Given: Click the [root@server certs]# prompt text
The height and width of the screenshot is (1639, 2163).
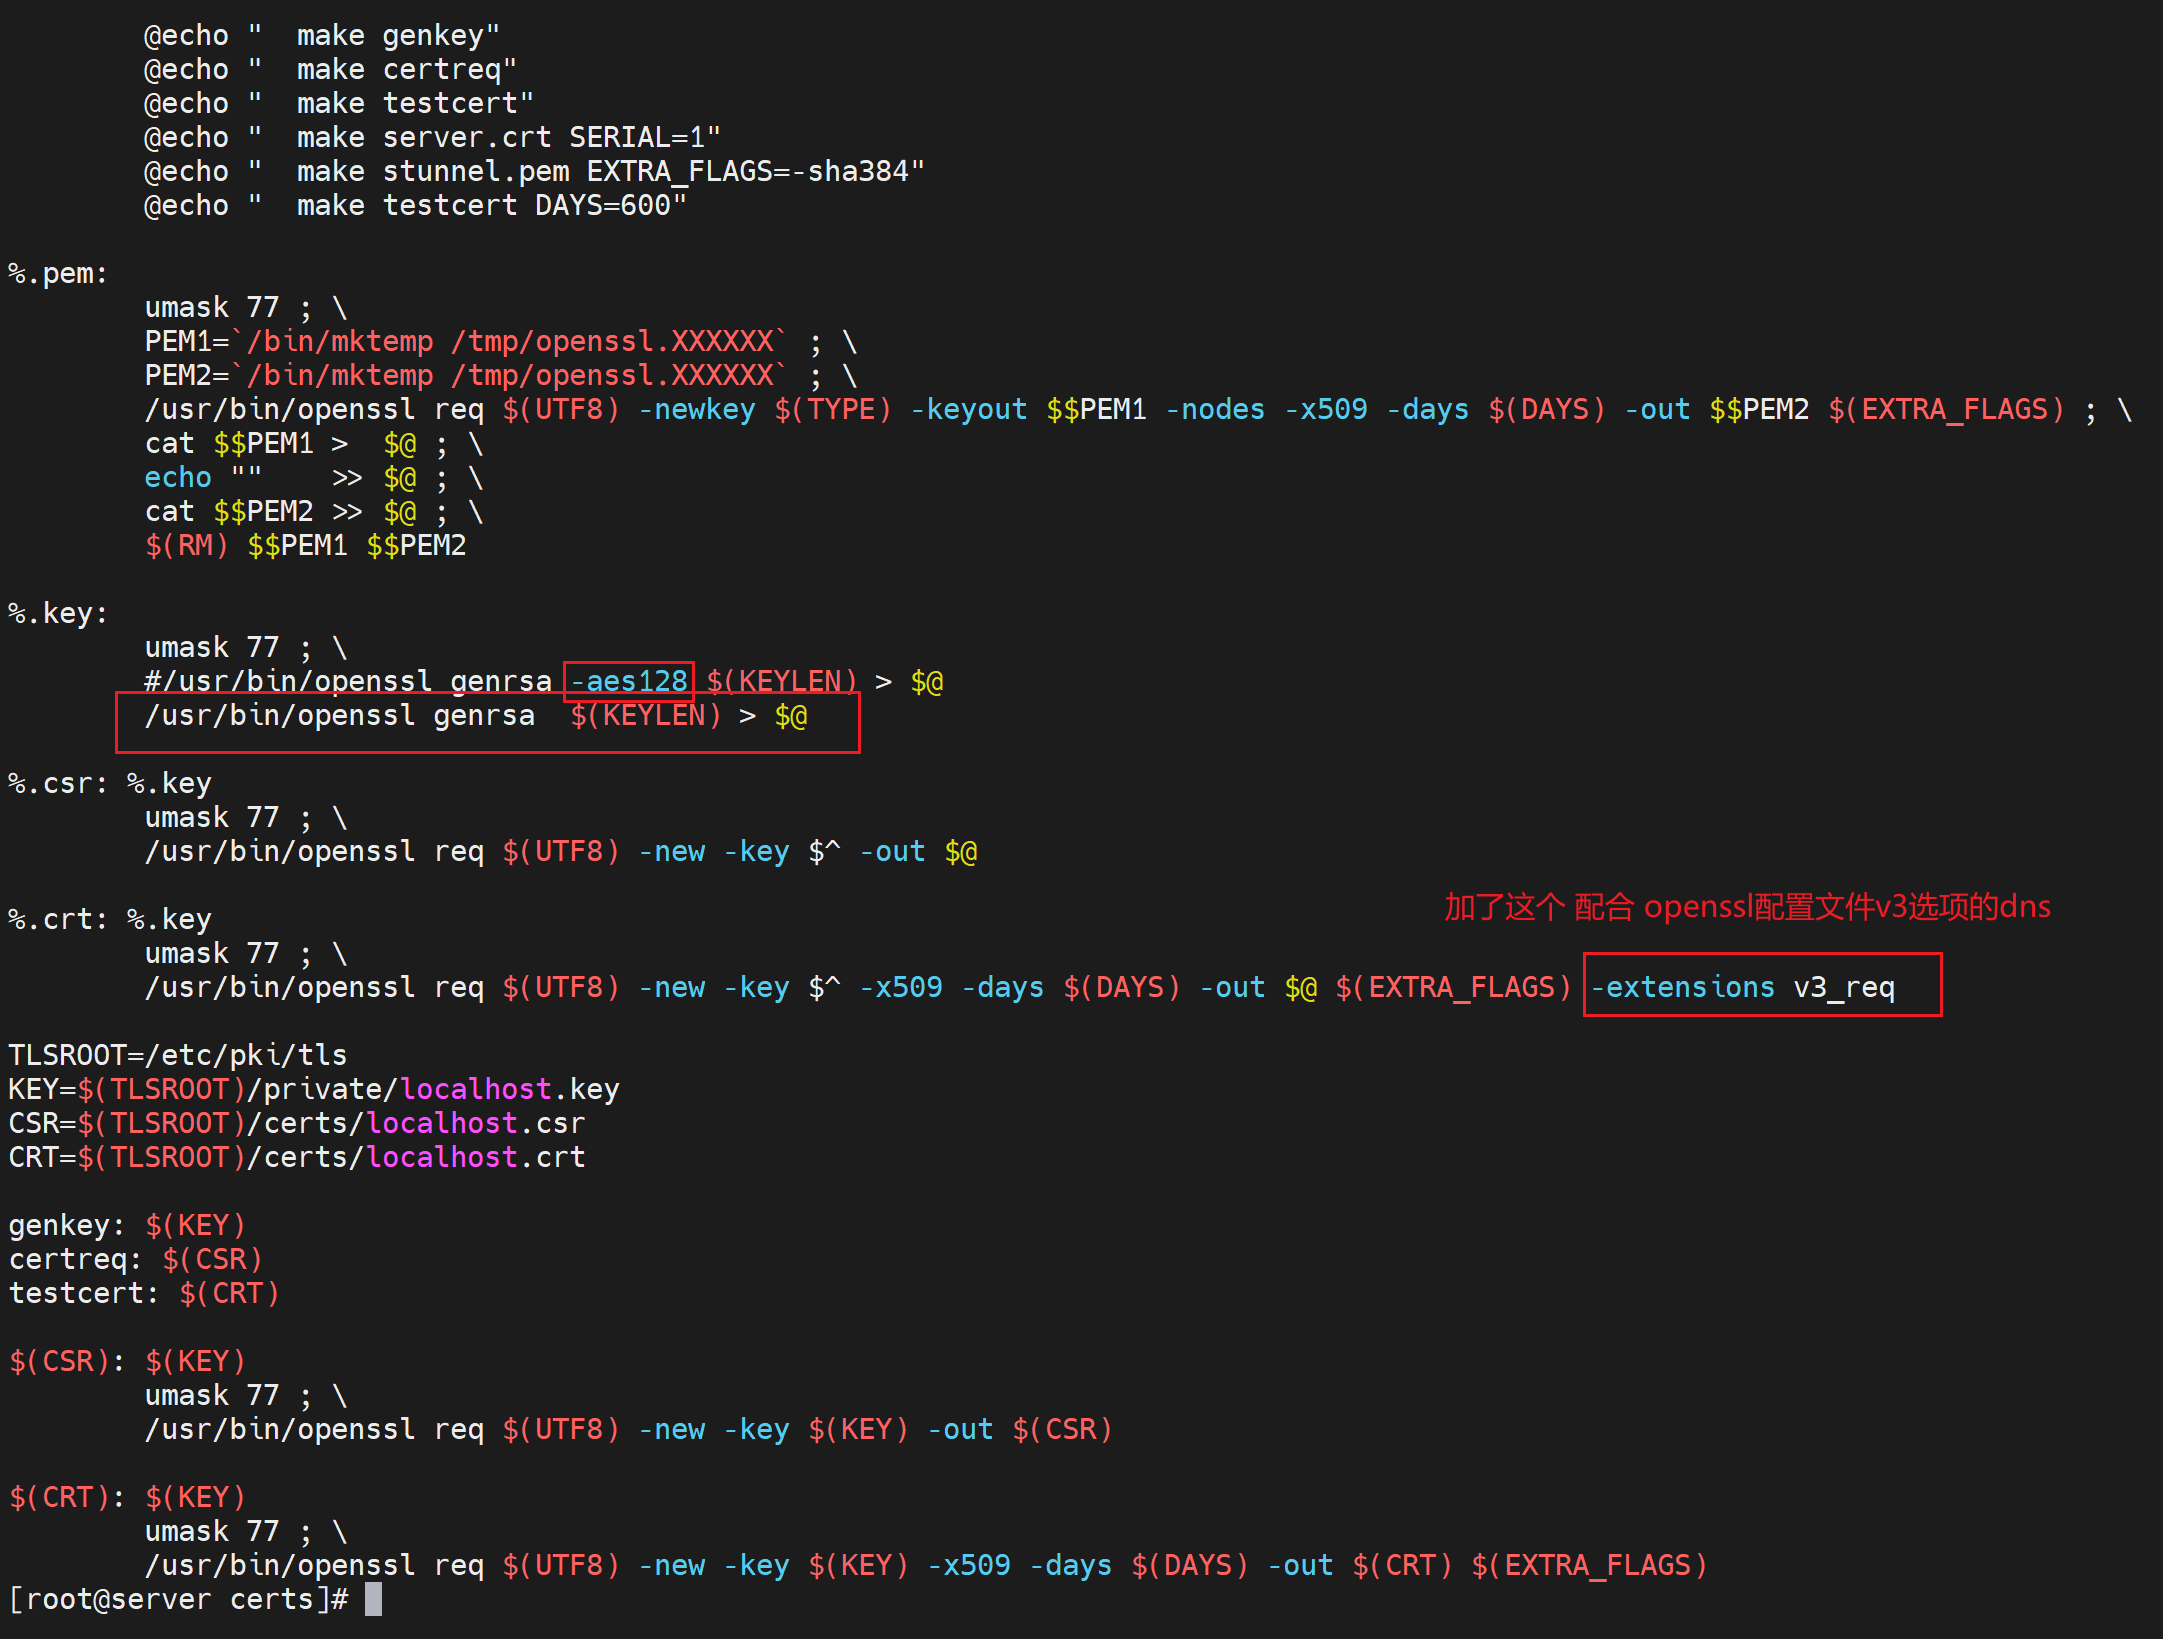Looking at the screenshot, I should coord(178,1600).
